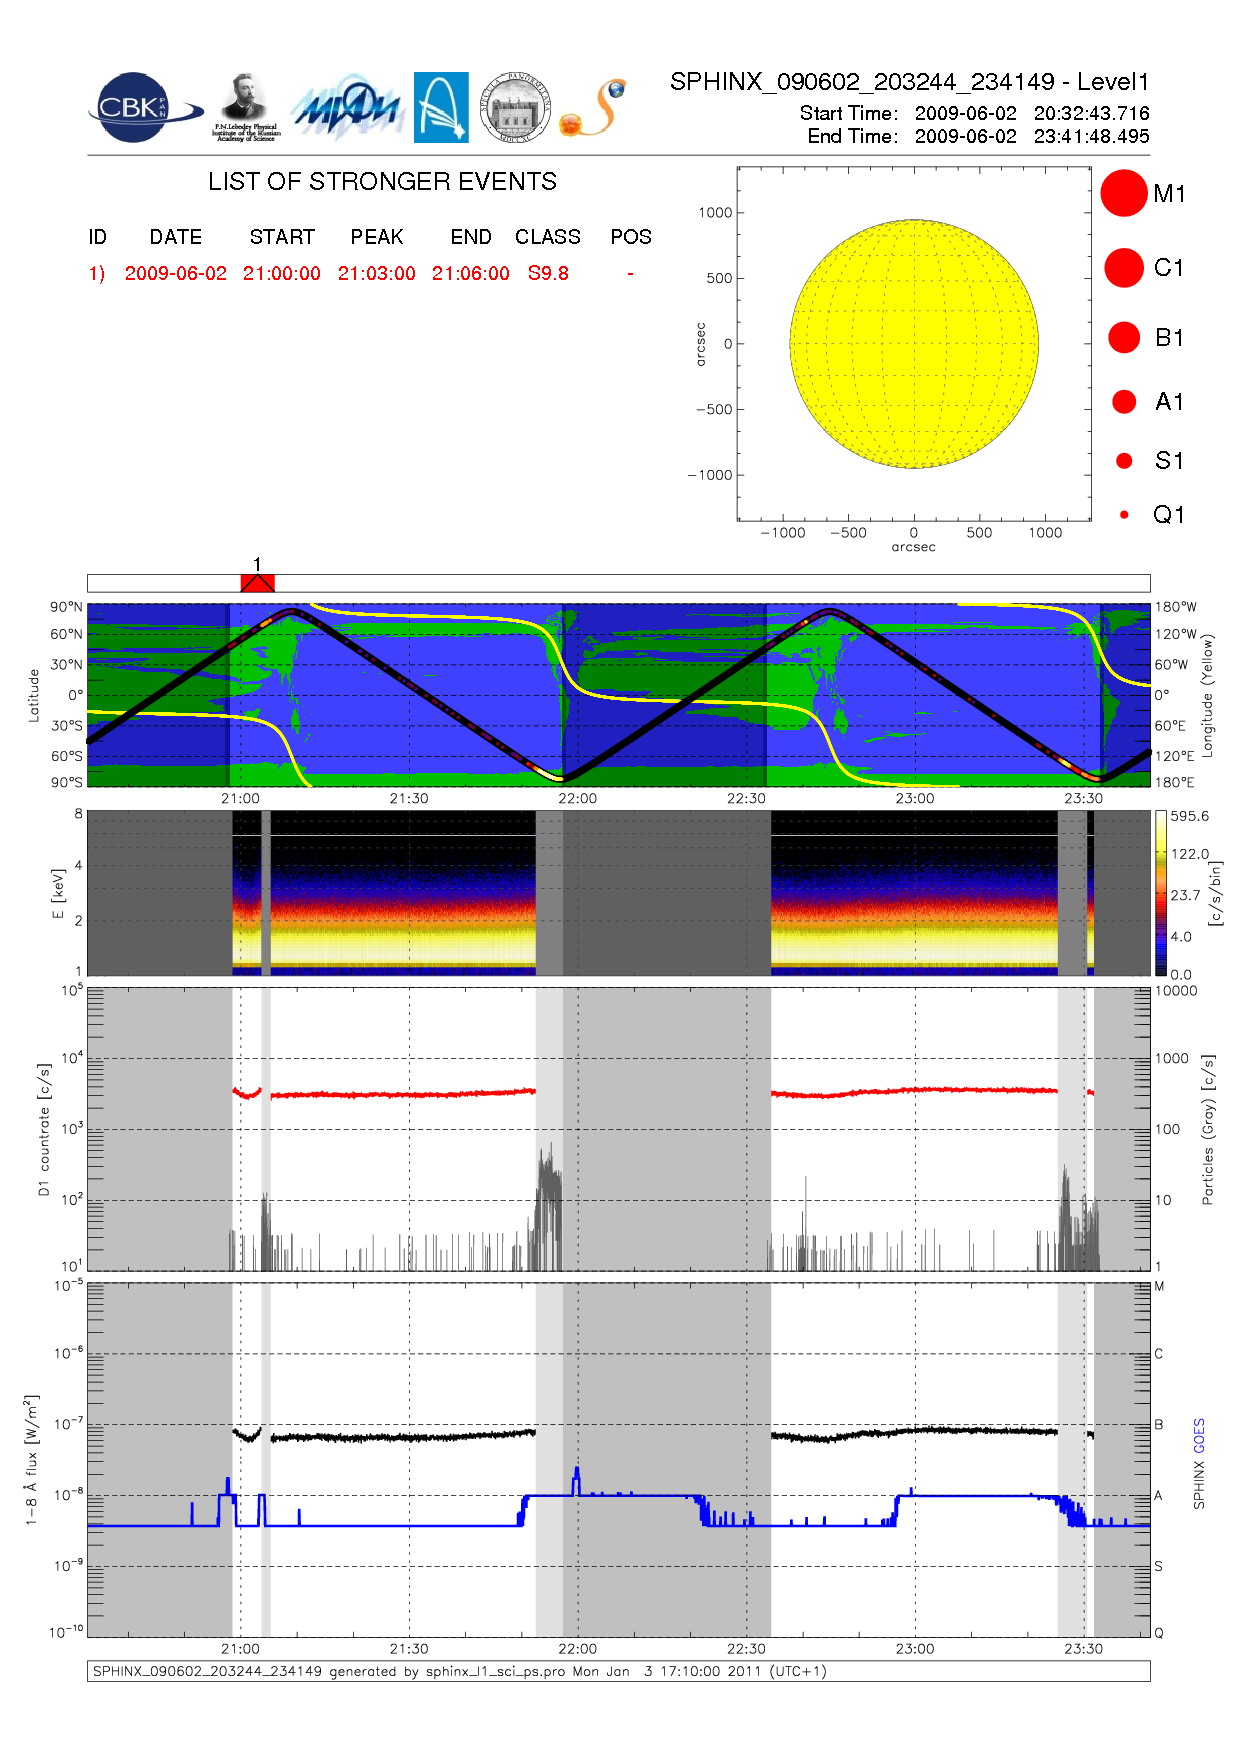Viewport: 1240px width, 1754px height.
Task: Click the blue GOES flux spike near 22:00
Action: [576, 1481]
